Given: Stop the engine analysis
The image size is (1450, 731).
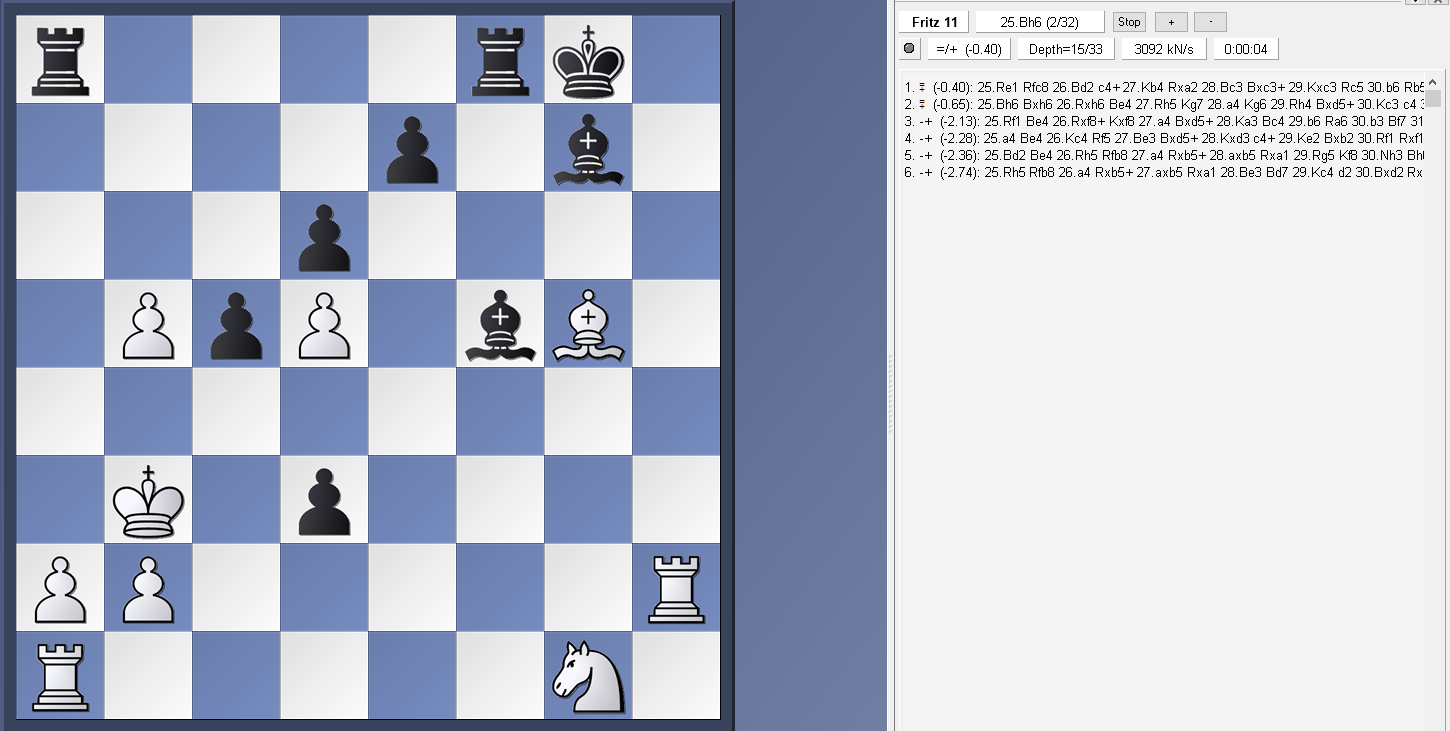Looking at the screenshot, I should click(1129, 22).
